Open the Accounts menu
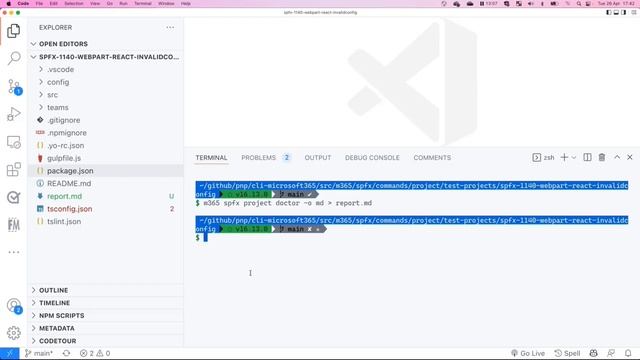640x360 pixels. (x=13, y=305)
